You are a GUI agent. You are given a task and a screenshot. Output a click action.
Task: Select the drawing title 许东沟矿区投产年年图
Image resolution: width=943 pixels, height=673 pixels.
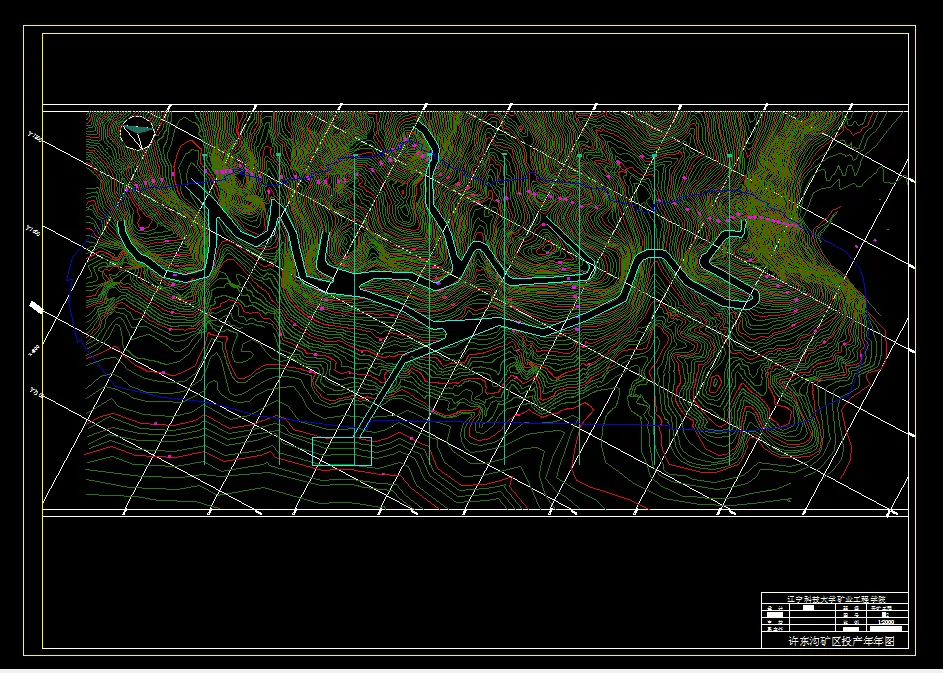(x=841, y=641)
